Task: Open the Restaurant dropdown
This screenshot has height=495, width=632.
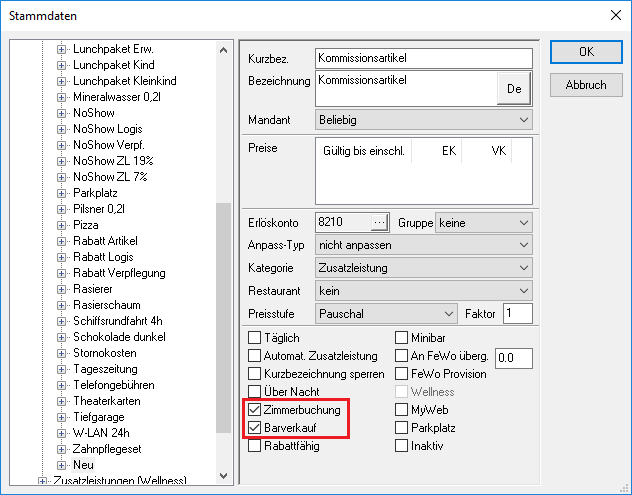Action: 424,291
